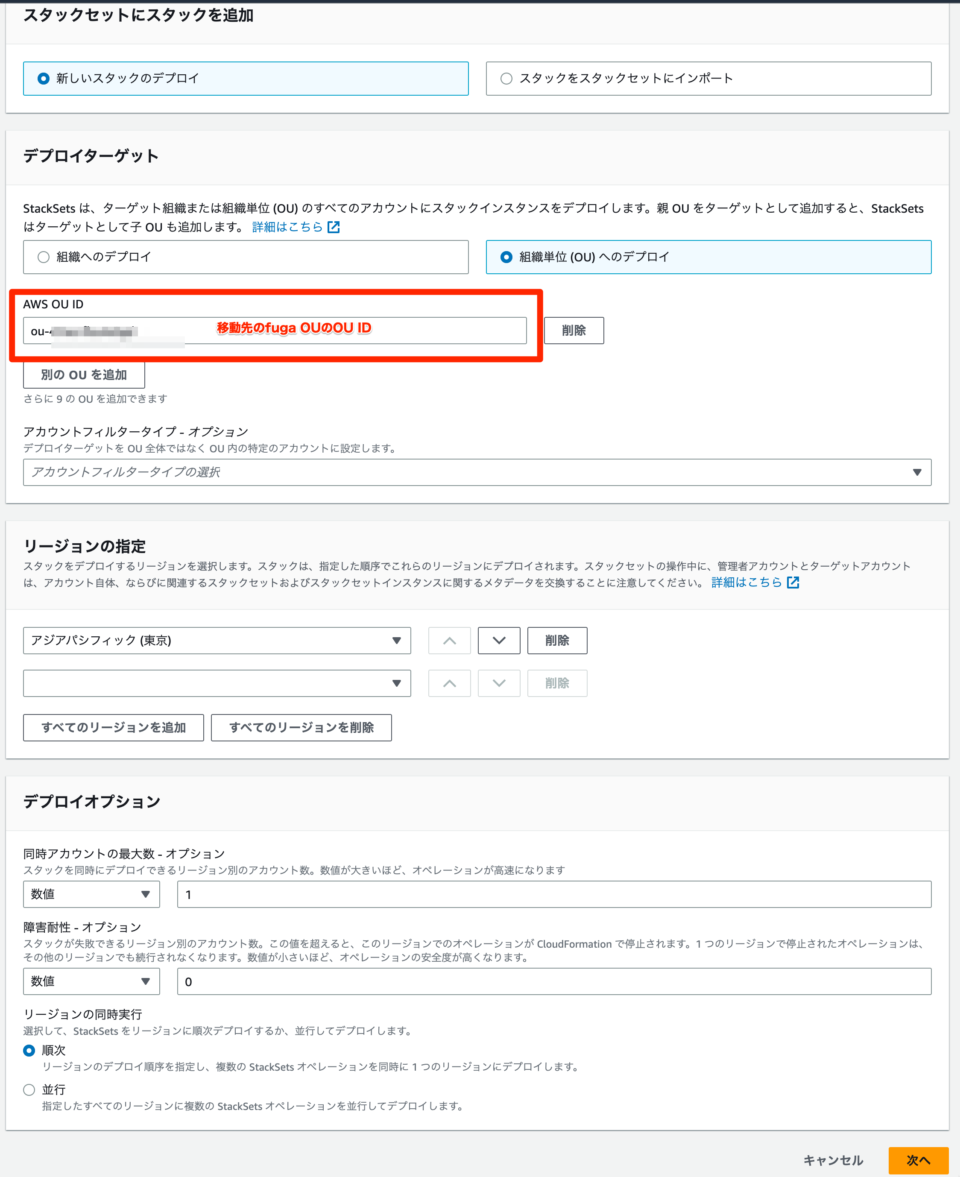The image size is (960, 1177).
Task: Move the Tokyo region up with the up arrow
Action: click(x=448, y=640)
